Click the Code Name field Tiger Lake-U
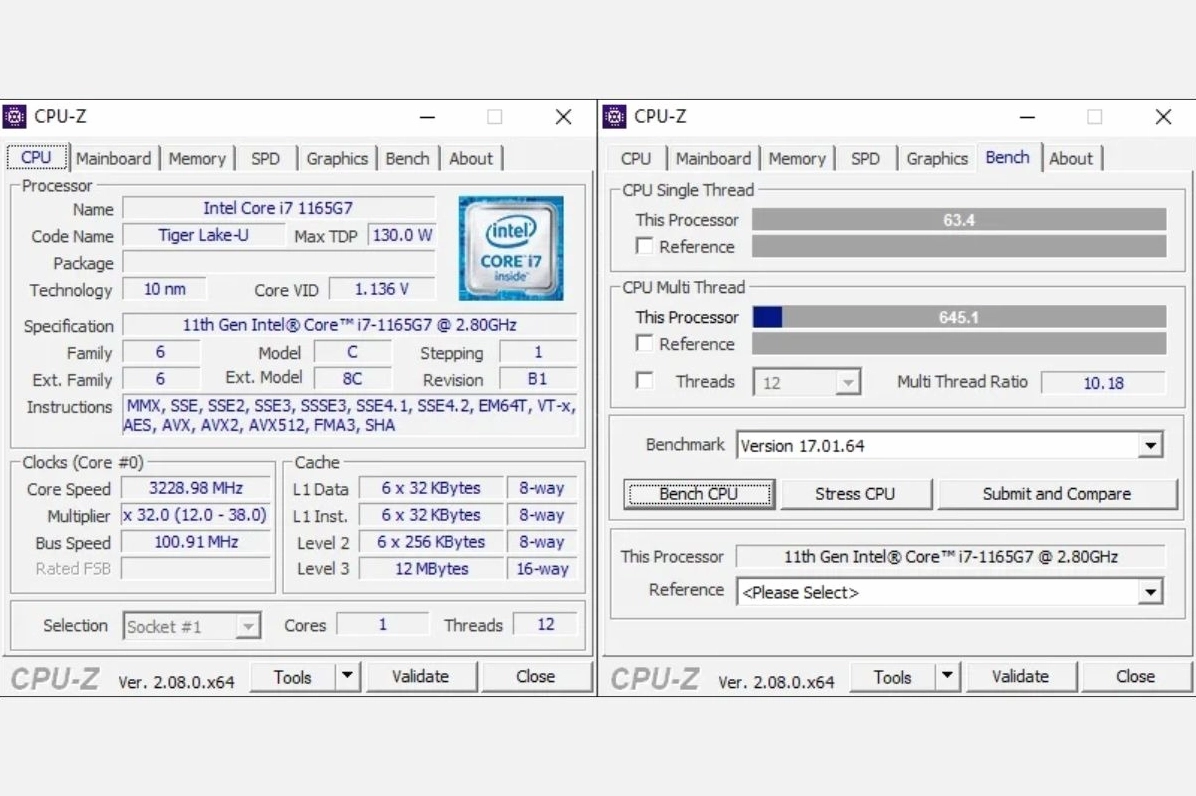This screenshot has width=1196, height=796. click(x=204, y=235)
